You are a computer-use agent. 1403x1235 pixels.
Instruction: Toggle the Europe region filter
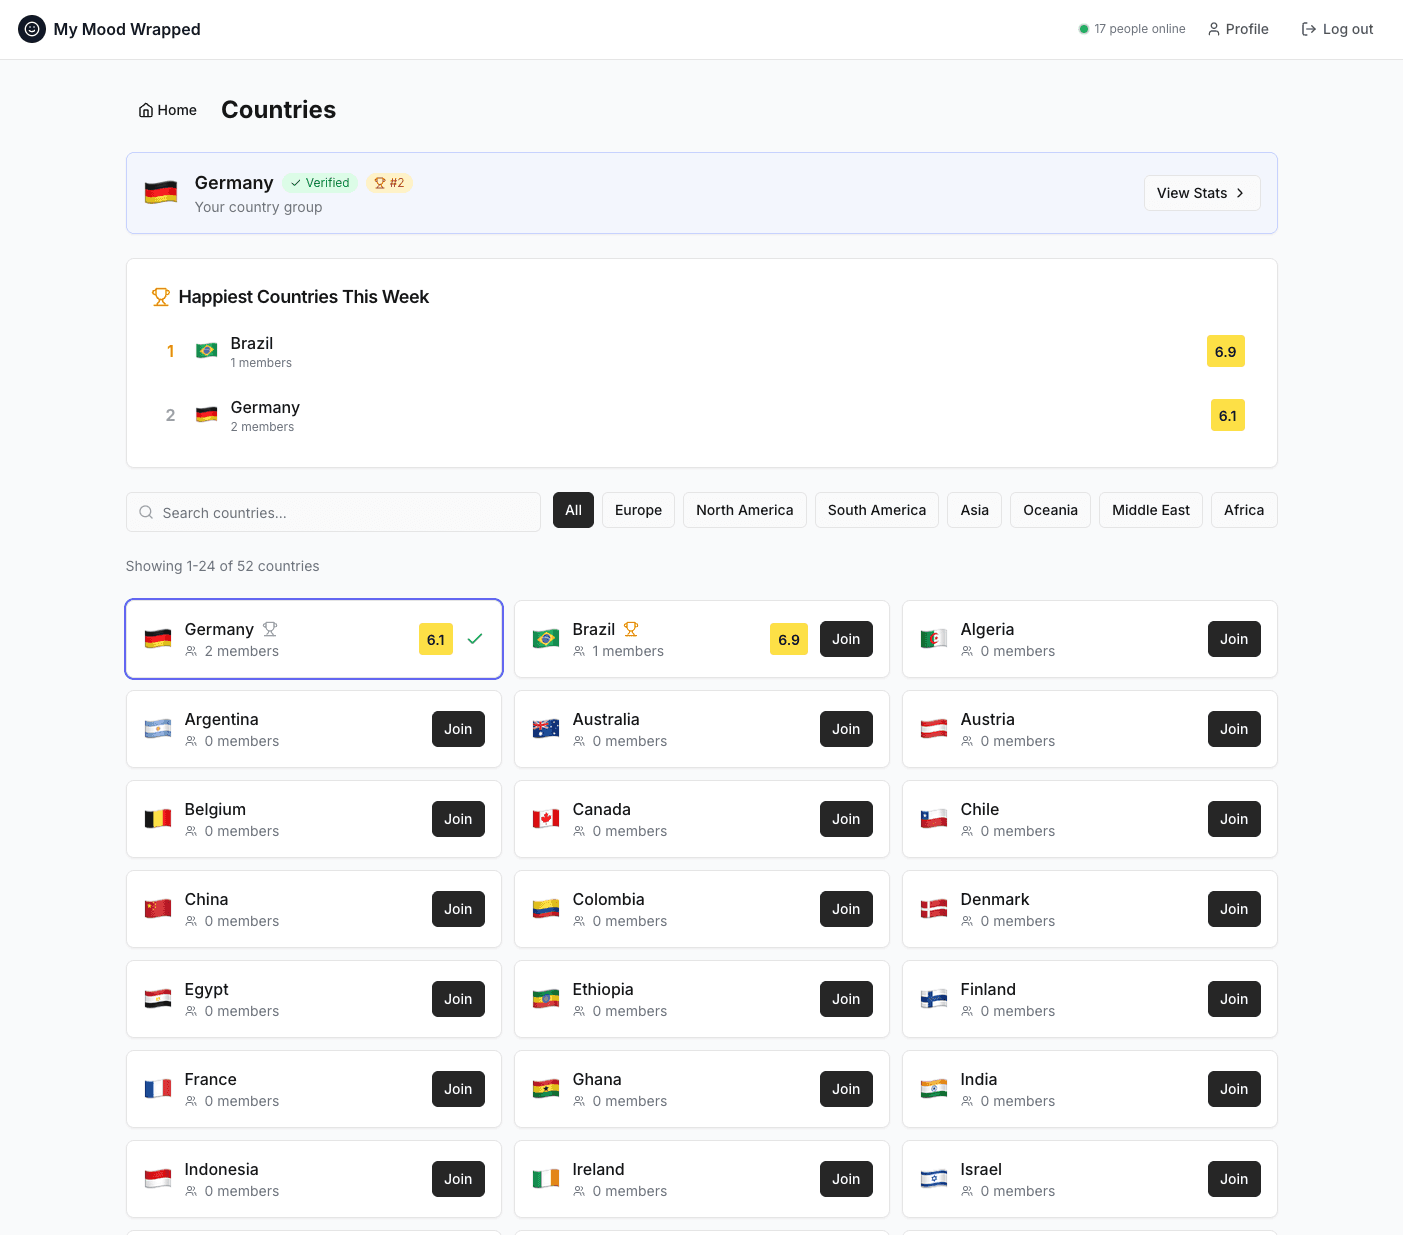pos(638,510)
